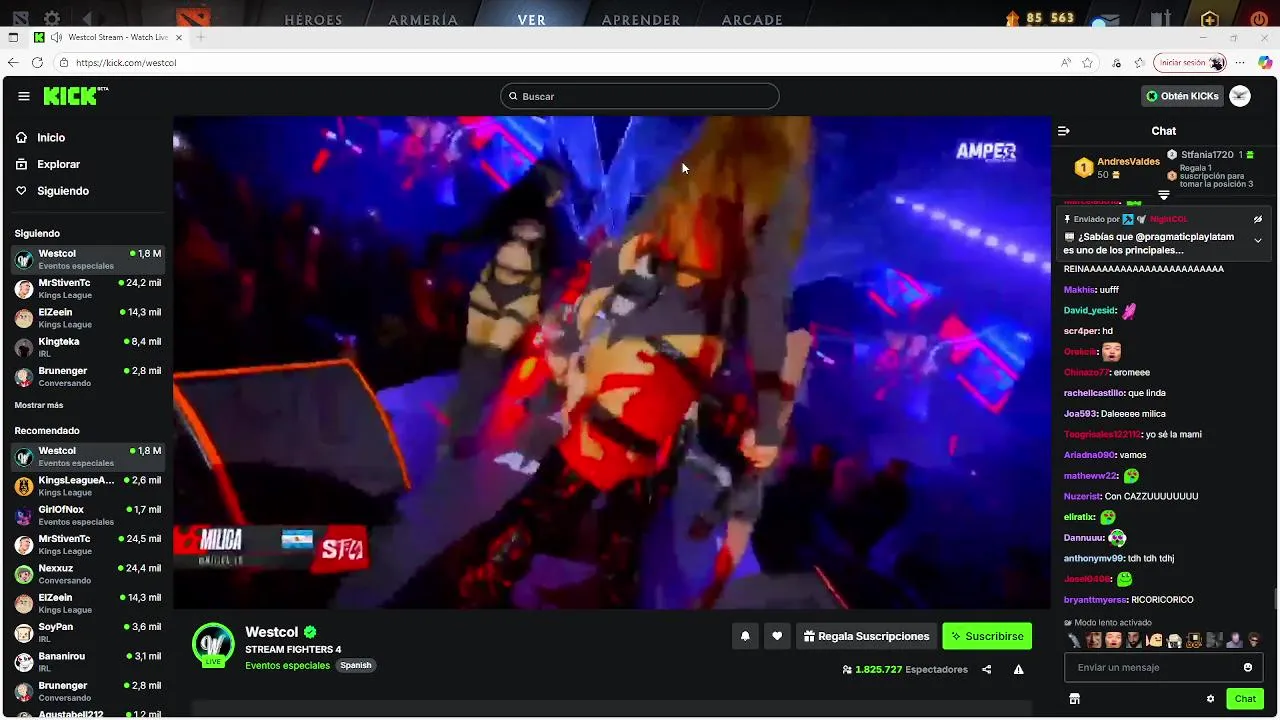Image resolution: width=1280 pixels, height=720 pixels.
Task: Open the Copilot icon in browser
Action: (1265, 62)
